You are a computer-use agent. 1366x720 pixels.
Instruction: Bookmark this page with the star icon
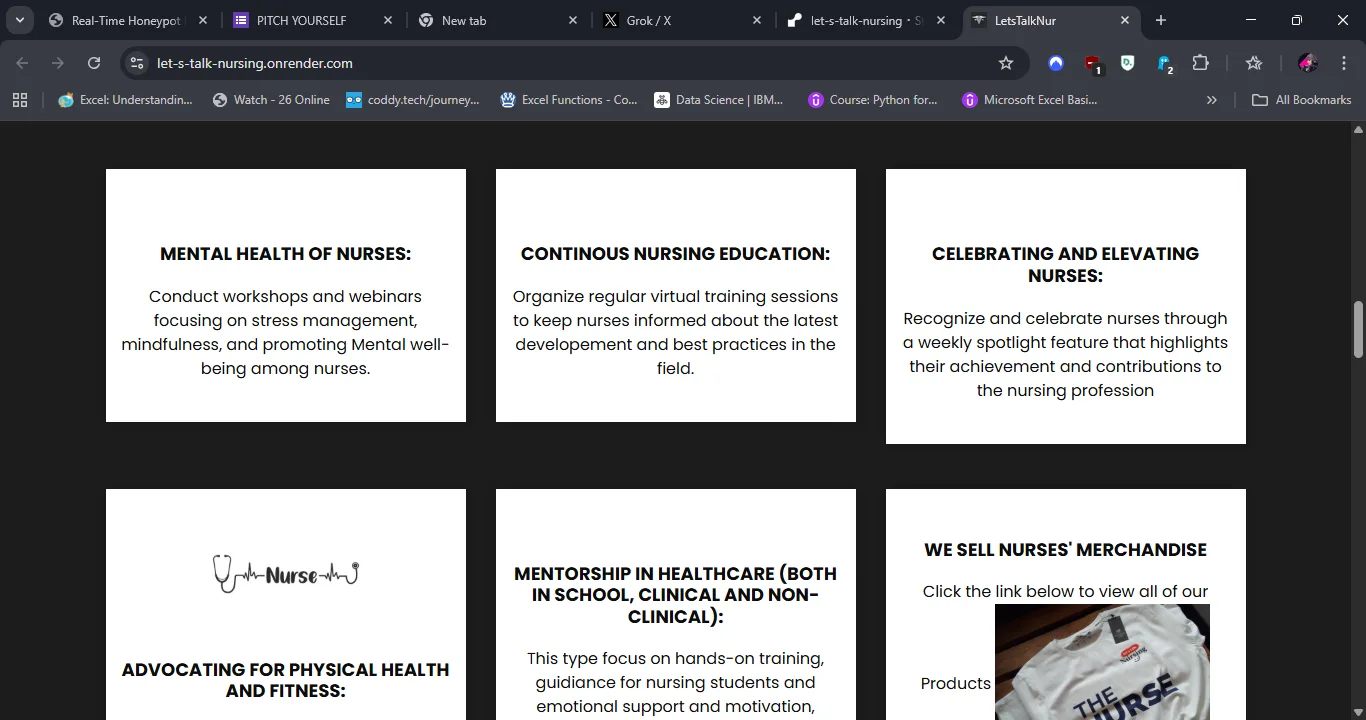1006,63
